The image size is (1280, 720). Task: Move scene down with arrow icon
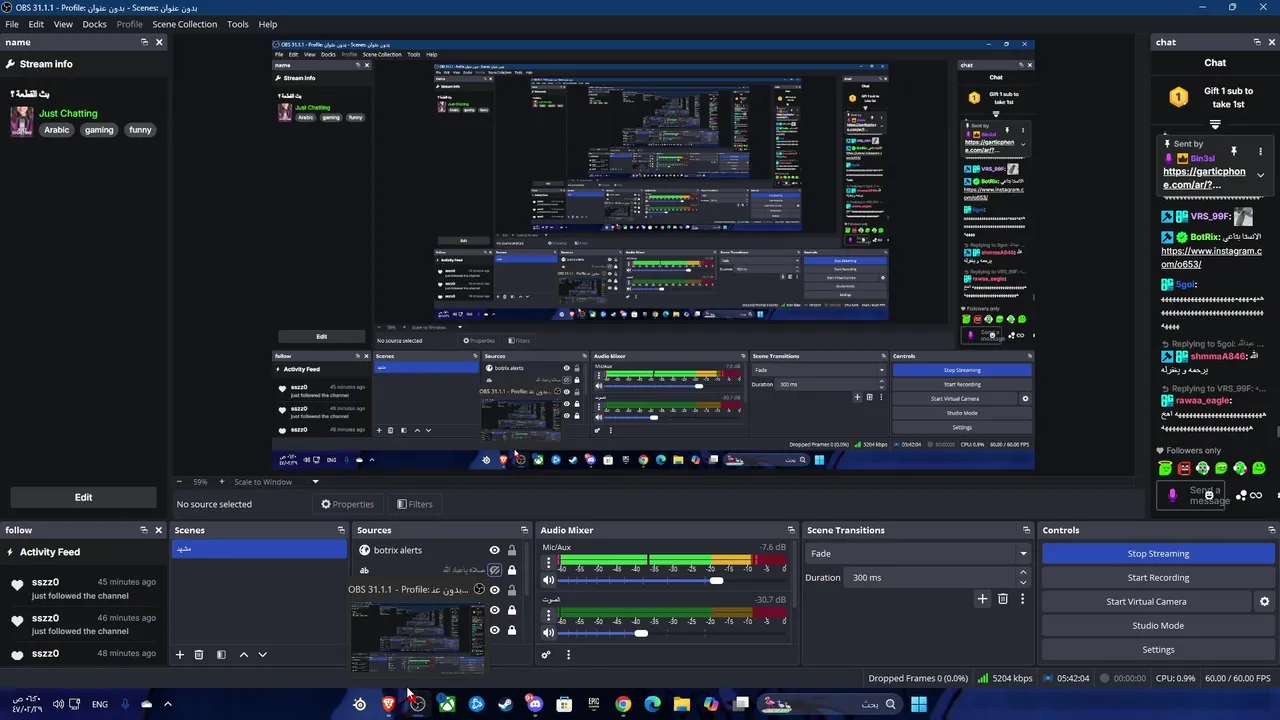(262, 655)
